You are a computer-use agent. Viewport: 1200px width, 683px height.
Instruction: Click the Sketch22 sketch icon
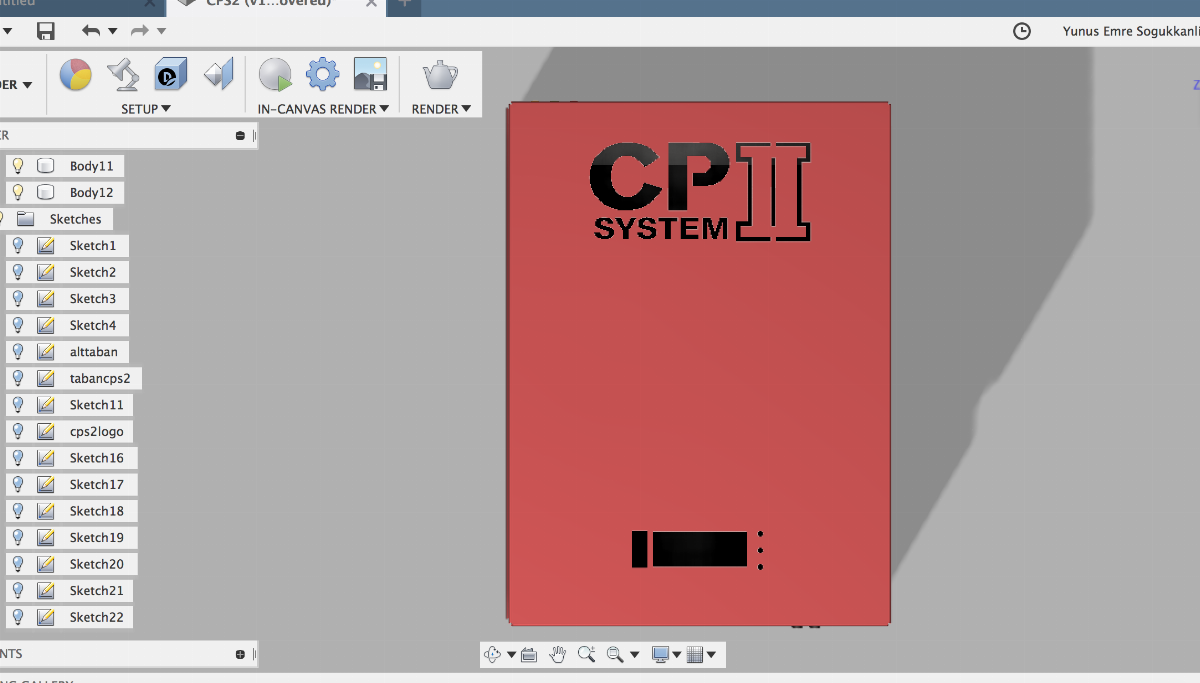(x=45, y=617)
